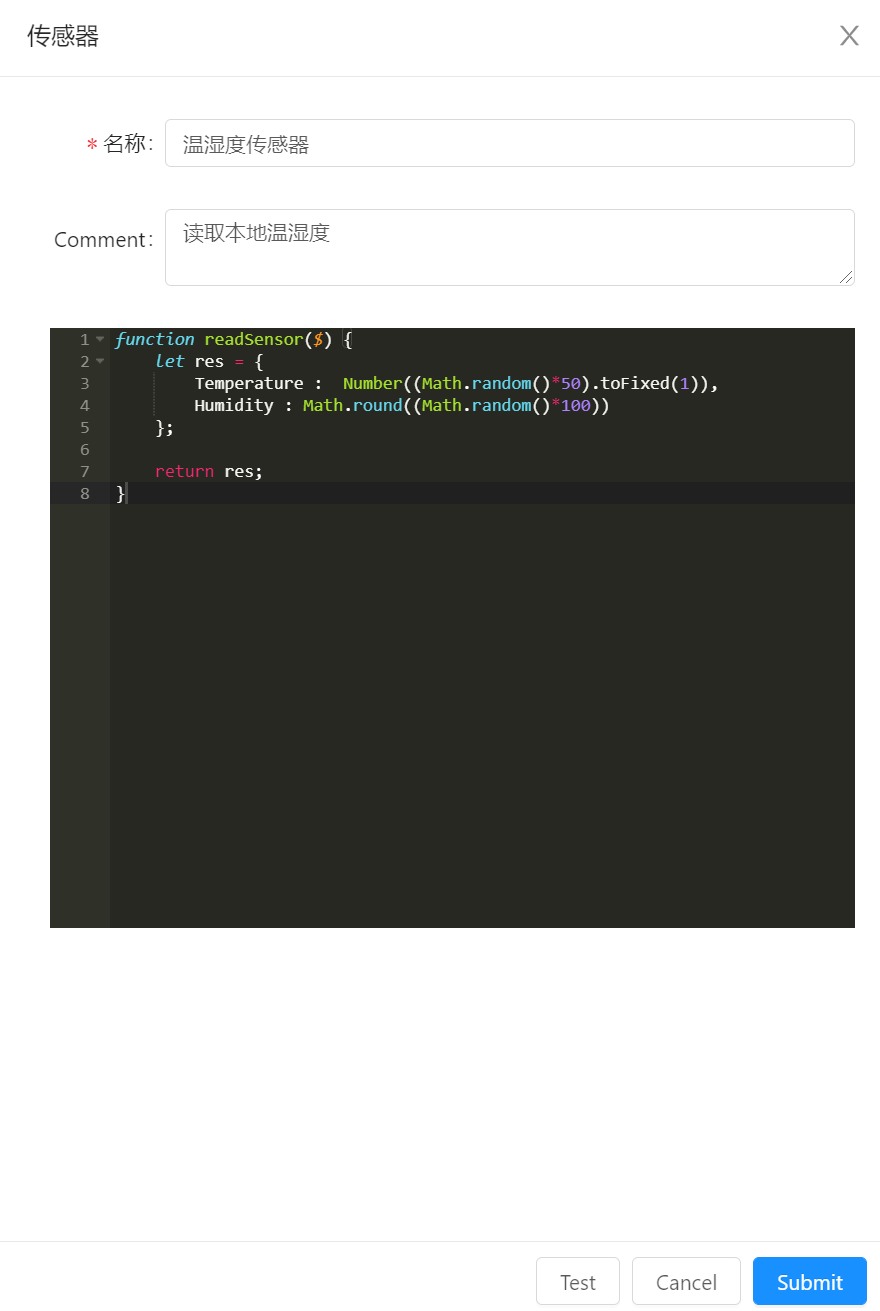880x1311 pixels.
Task: Click the $ parameter in readSensor
Action: pos(318,340)
